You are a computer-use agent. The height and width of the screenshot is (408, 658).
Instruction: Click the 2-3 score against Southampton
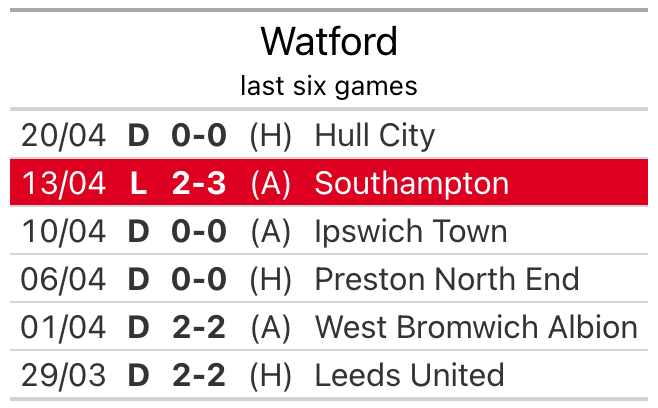click(199, 183)
